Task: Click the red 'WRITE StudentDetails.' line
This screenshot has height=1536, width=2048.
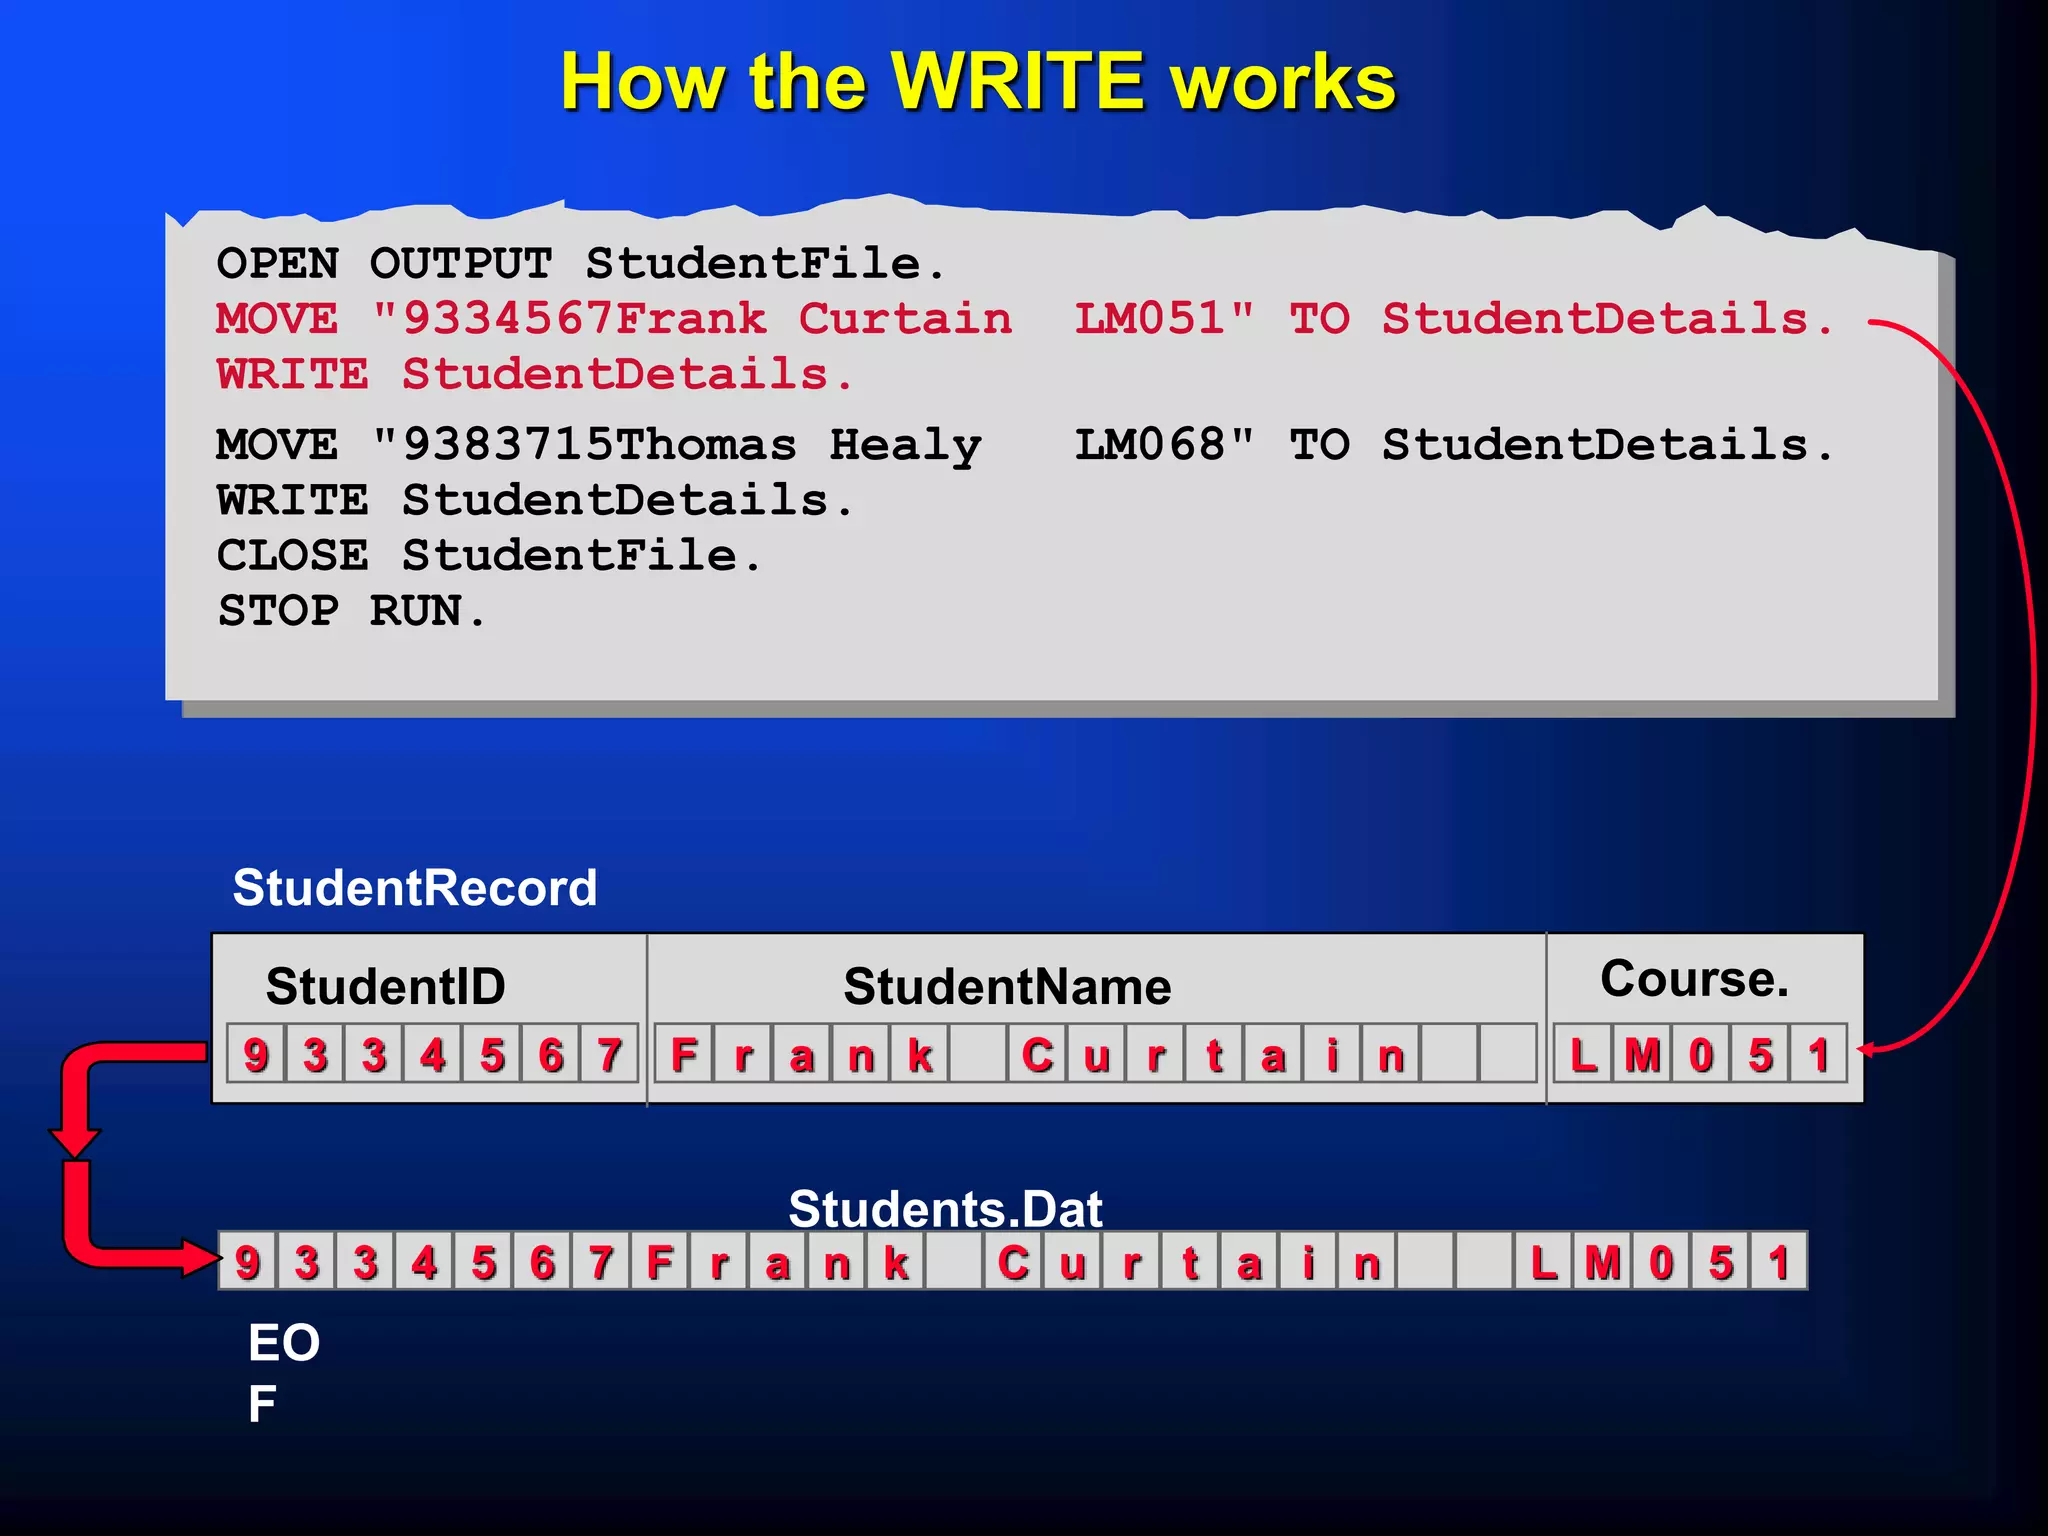Action: pyautogui.click(x=535, y=374)
